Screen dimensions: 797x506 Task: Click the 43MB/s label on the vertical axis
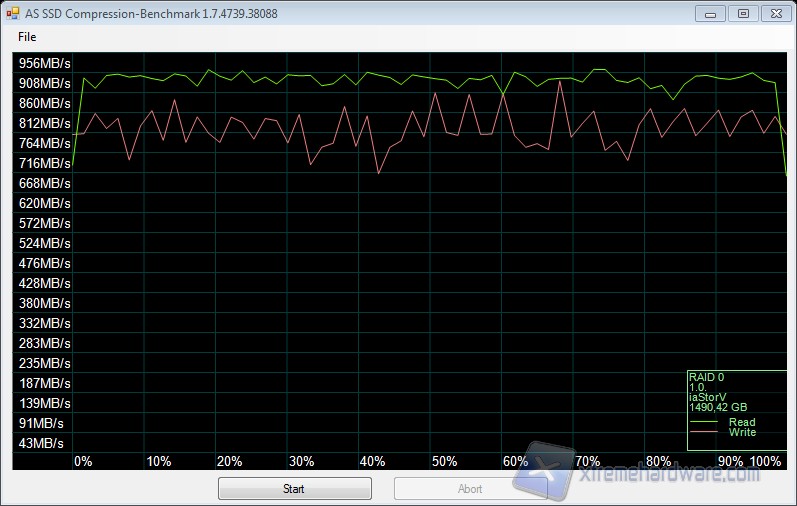41,443
